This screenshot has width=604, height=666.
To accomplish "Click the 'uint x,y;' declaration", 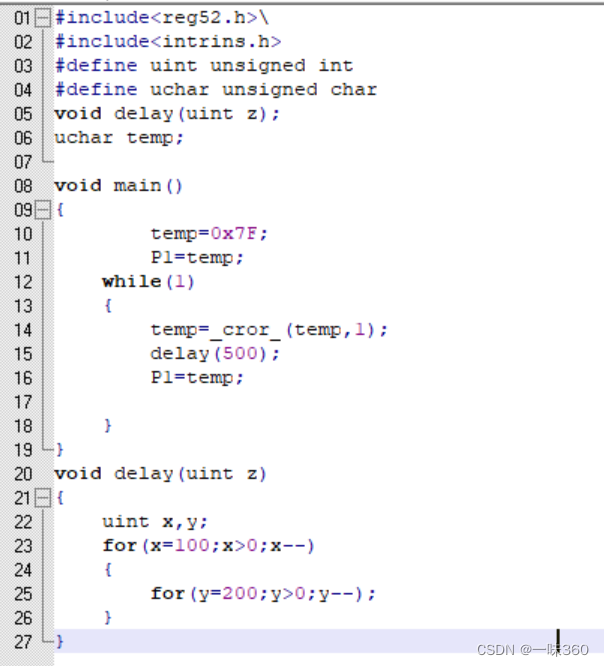I will (x=155, y=522).
